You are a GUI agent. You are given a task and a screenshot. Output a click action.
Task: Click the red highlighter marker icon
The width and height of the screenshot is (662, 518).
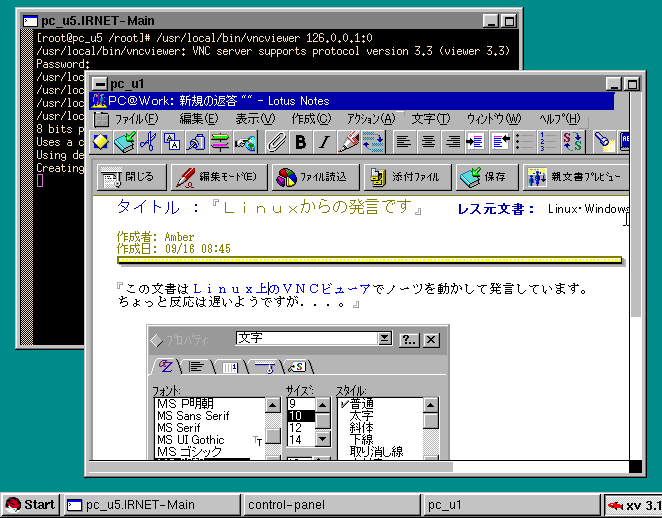(x=348, y=142)
